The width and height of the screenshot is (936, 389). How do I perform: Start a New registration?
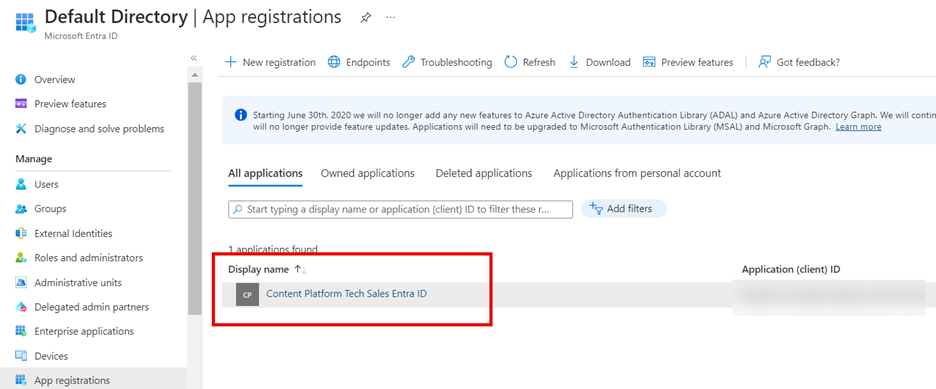pyautogui.click(x=270, y=62)
